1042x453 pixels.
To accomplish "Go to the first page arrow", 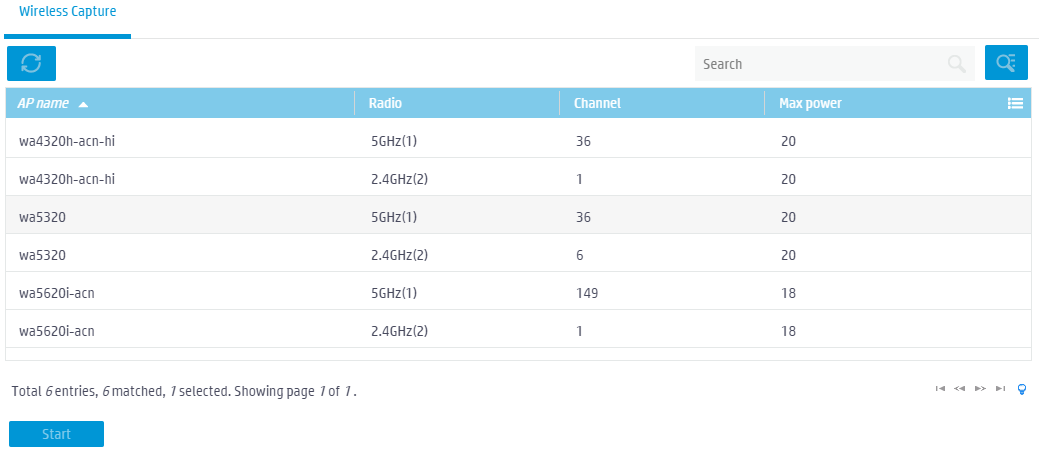I will [940, 389].
